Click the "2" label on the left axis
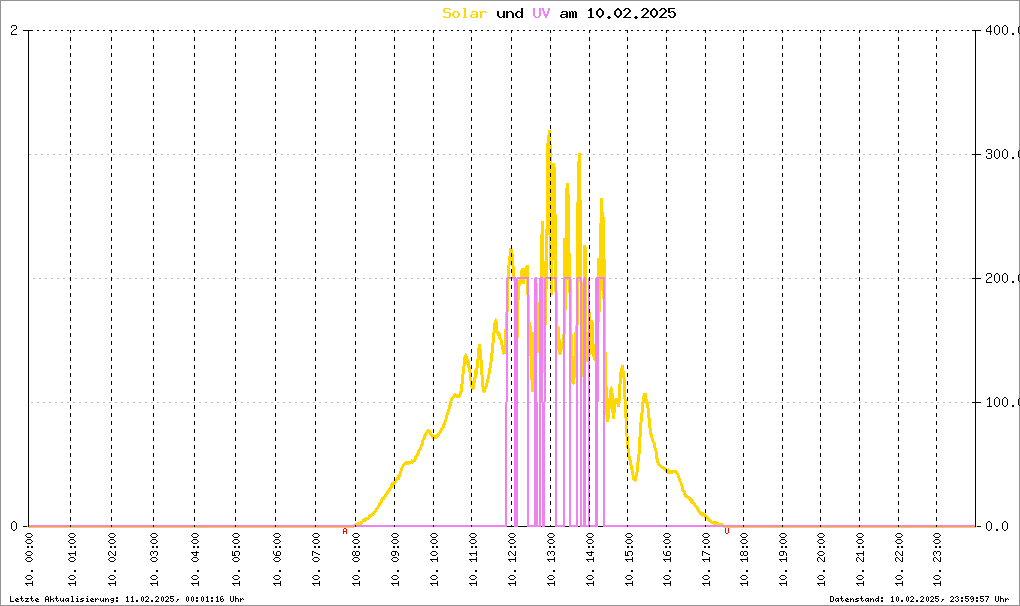Viewport: 1020px width, 606px height. pyautogui.click(x=14, y=31)
